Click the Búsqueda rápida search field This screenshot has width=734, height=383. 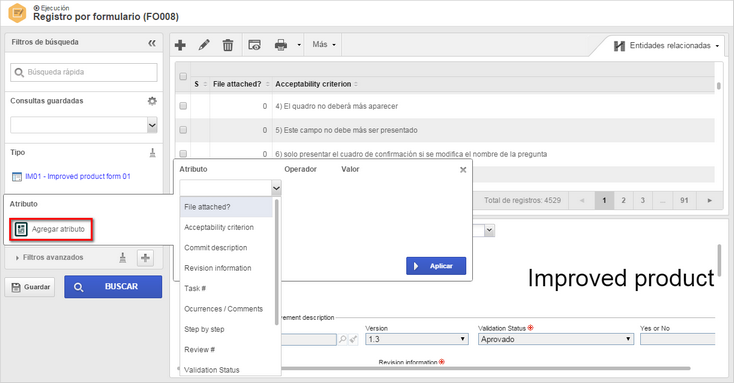coord(84,72)
